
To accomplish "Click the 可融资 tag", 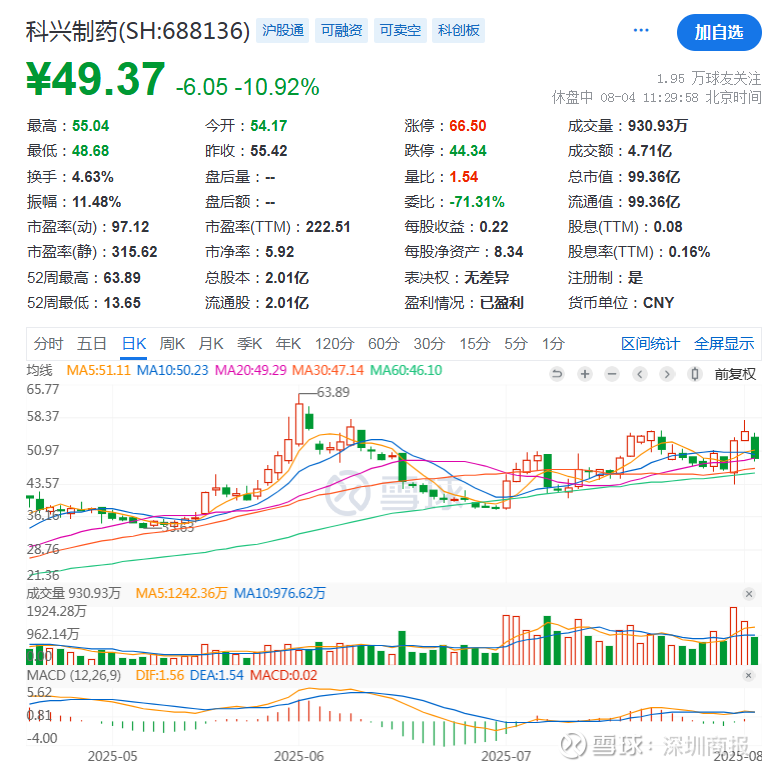I will [x=341, y=31].
